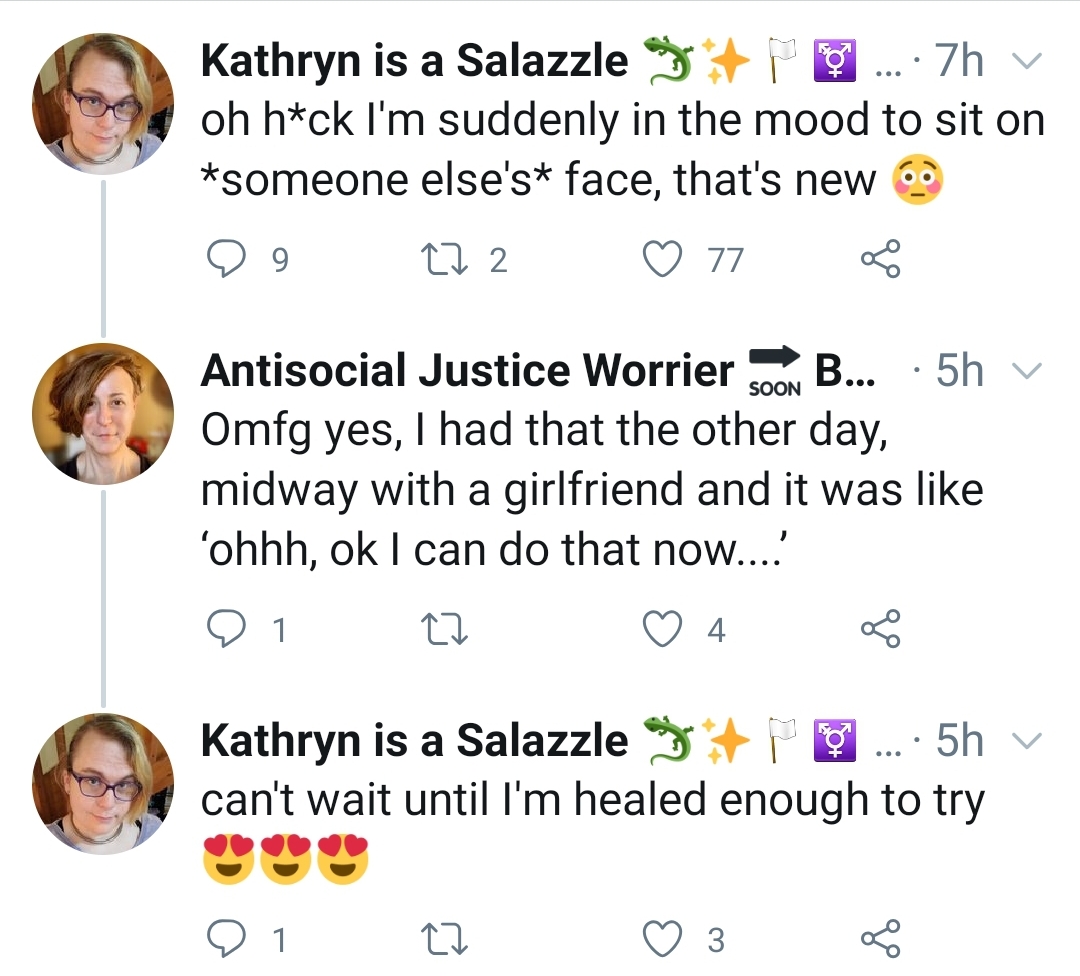Reply to the first tweet with 9 replies
The width and height of the screenshot is (1080, 976).
pyautogui.click(x=226, y=259)
